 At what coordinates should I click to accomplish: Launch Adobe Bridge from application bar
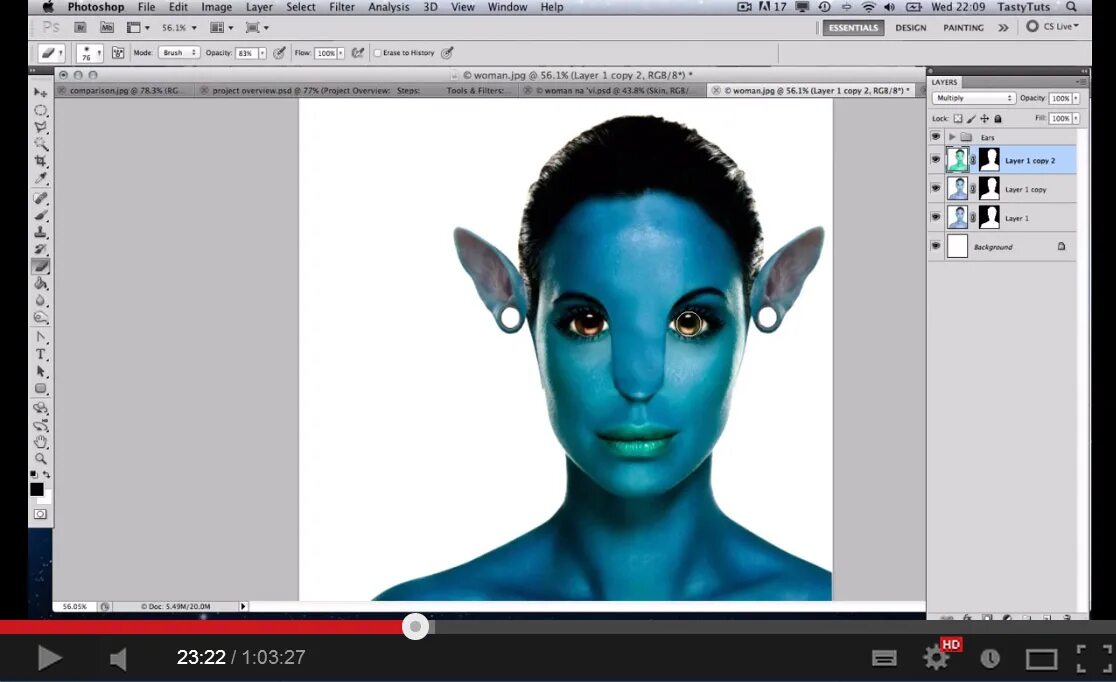click(x=80, y=27)
